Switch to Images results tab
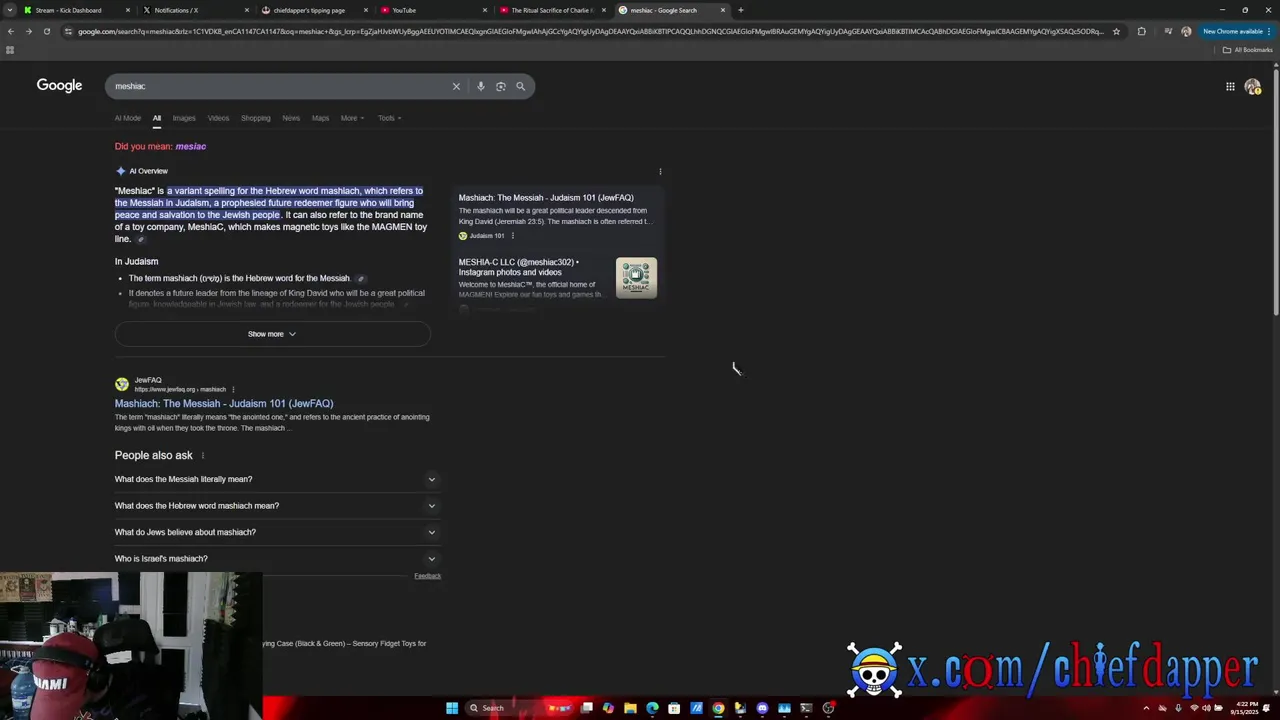The image size is (1280, 720). (184, 118)
